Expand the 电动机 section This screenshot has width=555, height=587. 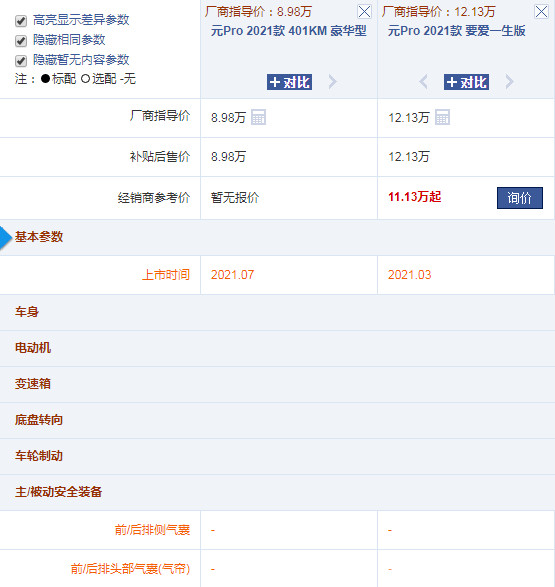[277, 348]
